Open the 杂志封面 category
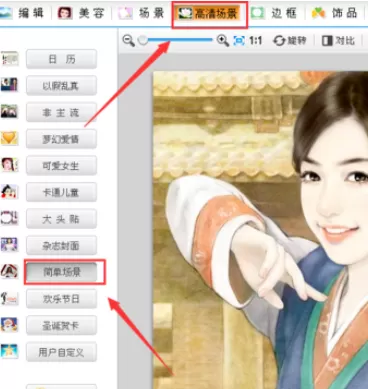The width and height of the screenshot is (368, 389). point(61,246)
